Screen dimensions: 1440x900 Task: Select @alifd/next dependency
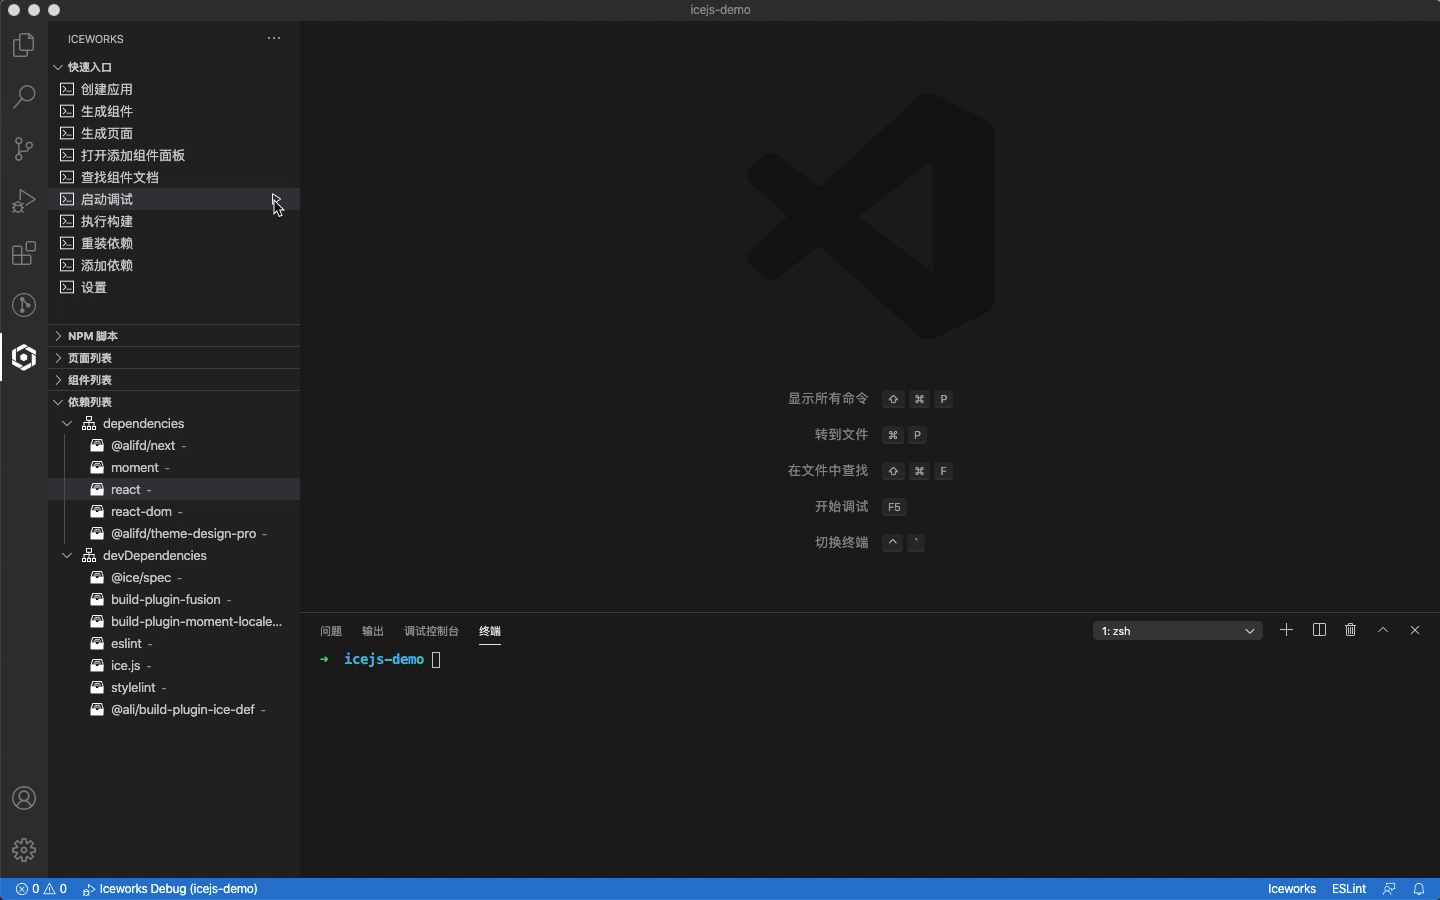(x=174, y=446)
